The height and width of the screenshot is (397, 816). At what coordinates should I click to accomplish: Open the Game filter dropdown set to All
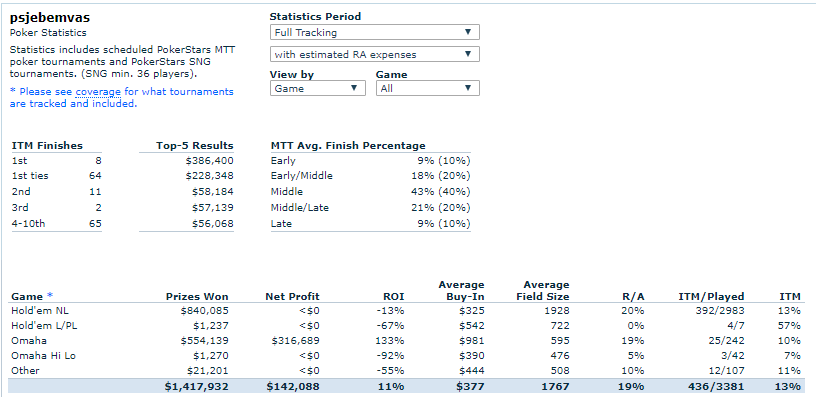427,88
